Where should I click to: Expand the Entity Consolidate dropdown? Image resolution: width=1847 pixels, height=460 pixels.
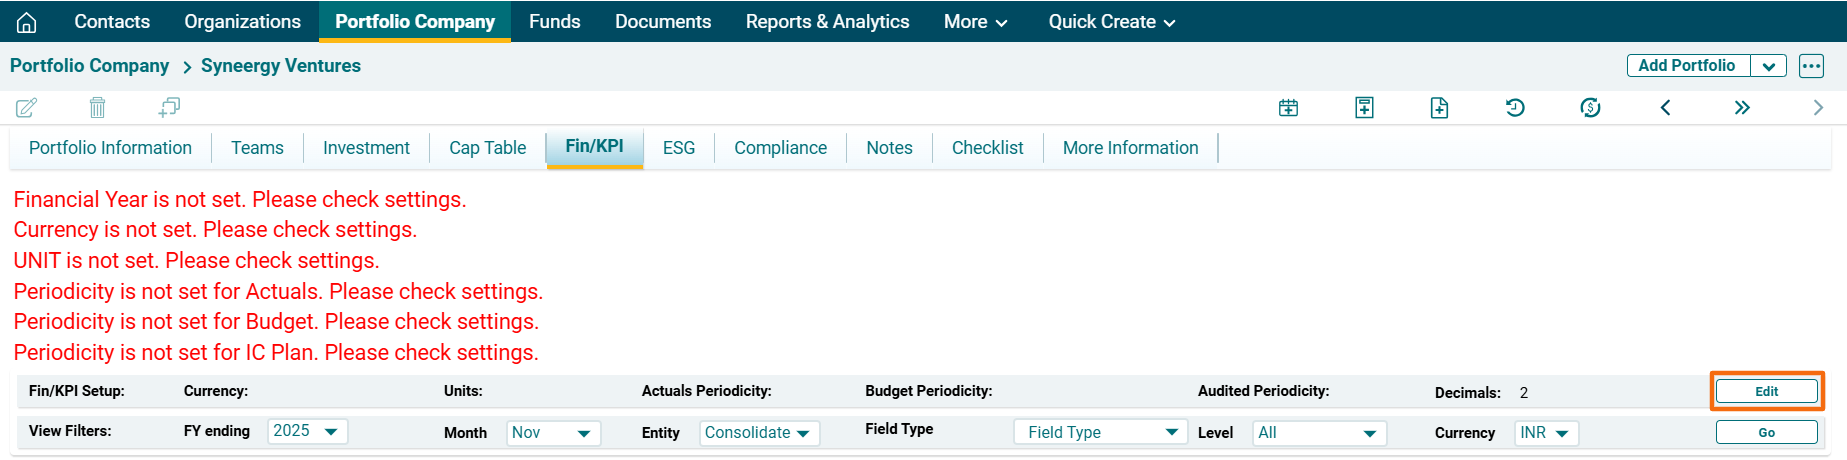[758, 433]
